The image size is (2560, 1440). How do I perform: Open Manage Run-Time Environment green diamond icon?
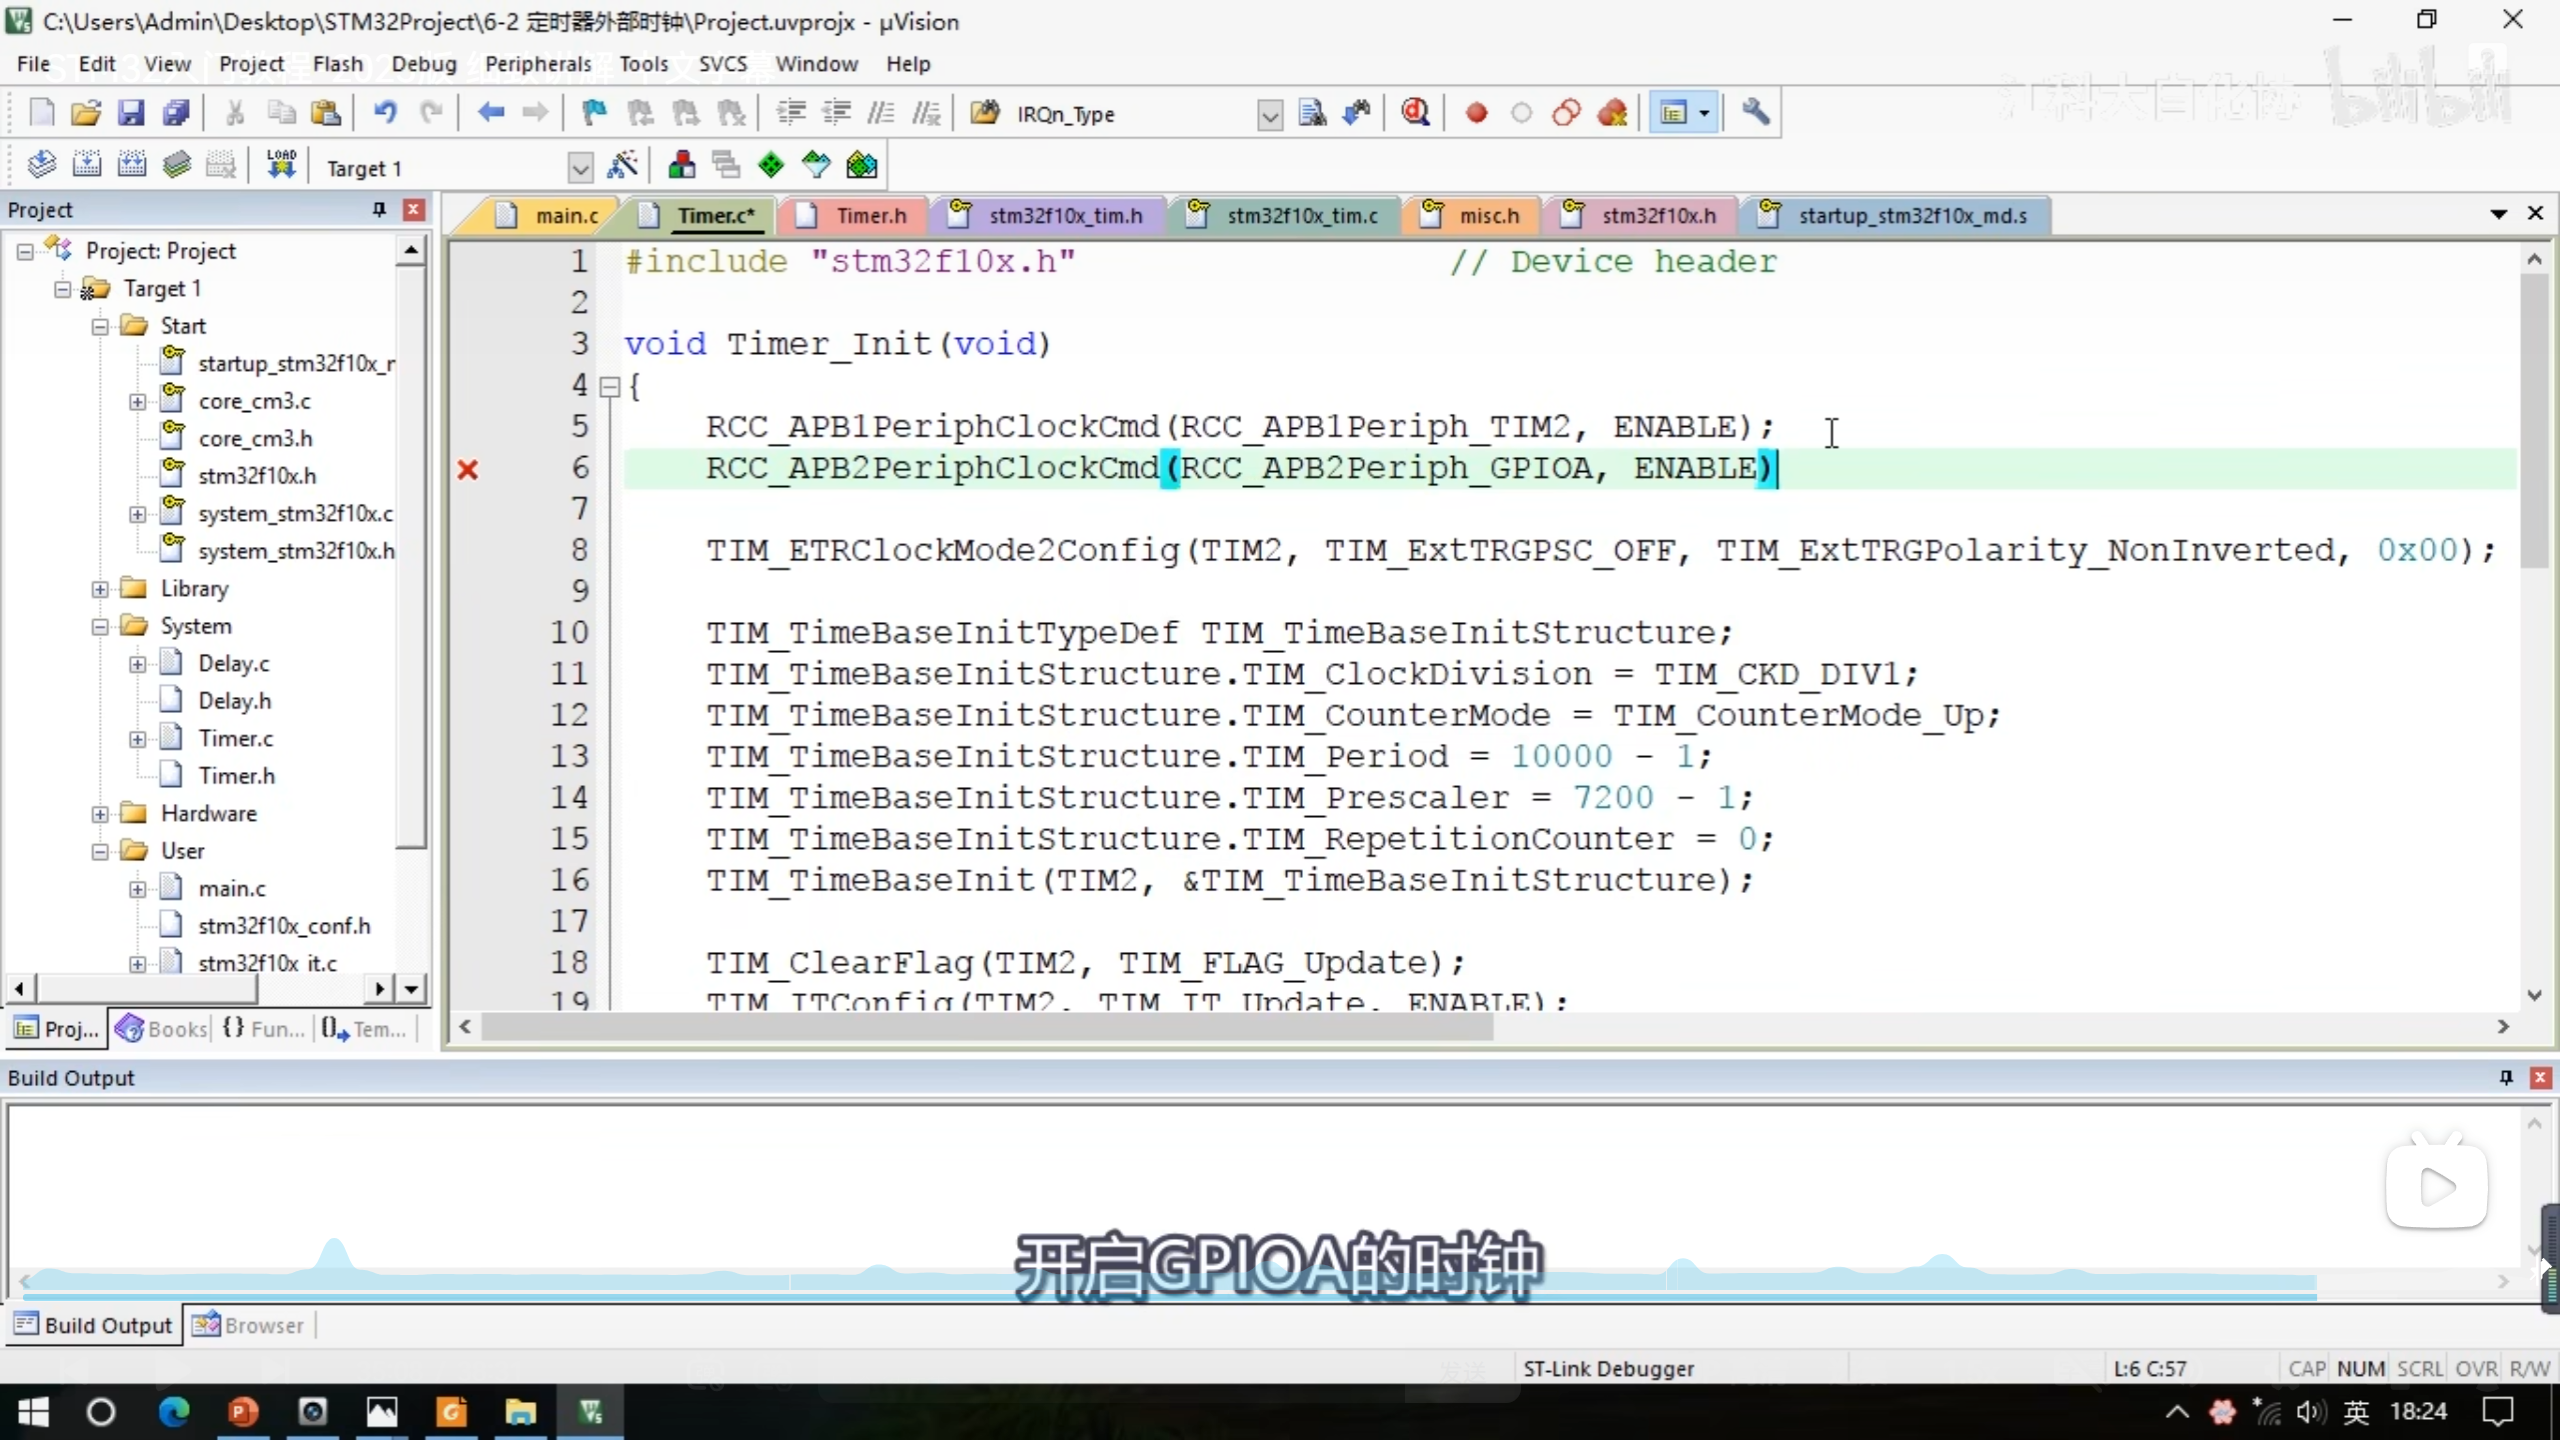click(x=770, y=166)
